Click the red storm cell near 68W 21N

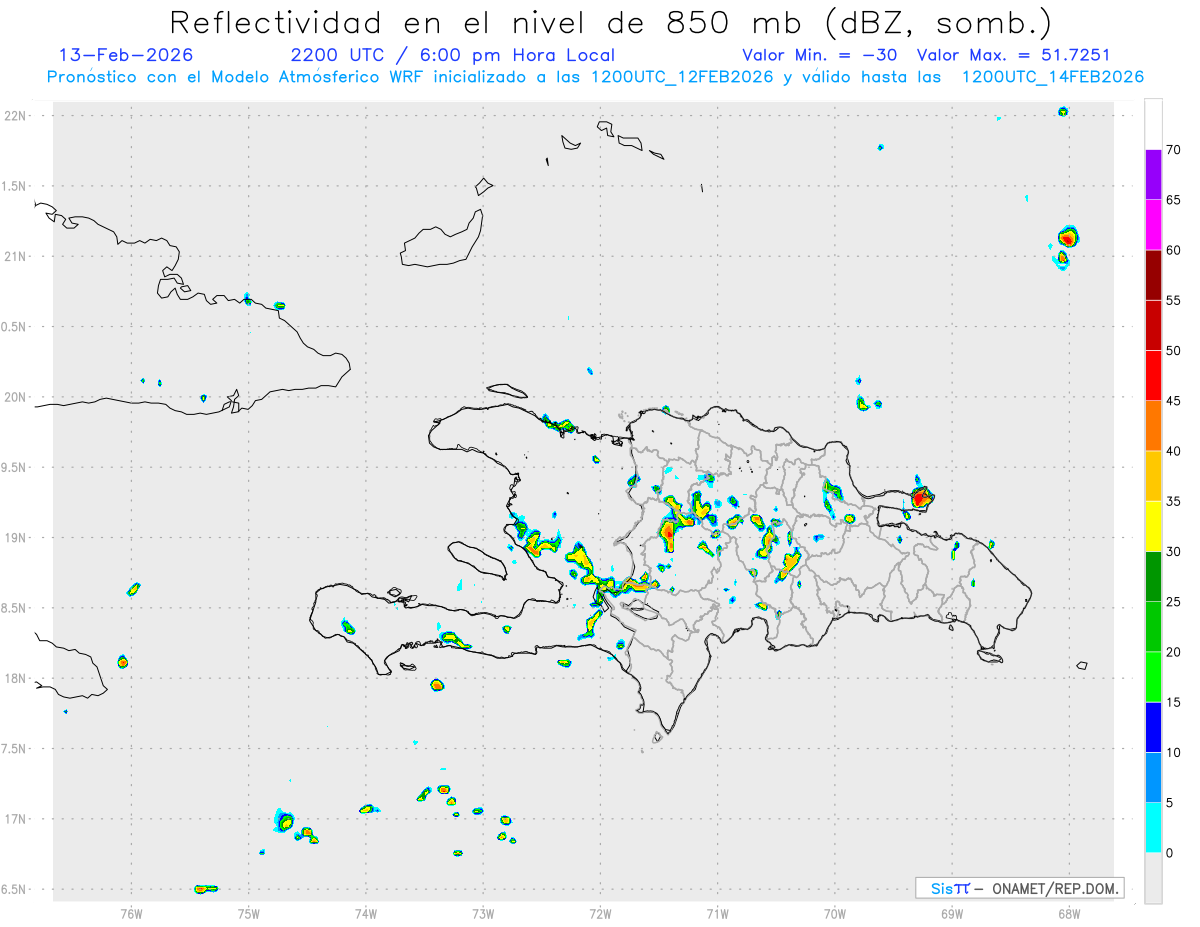pyautogui.click(x=1068, y=238)
